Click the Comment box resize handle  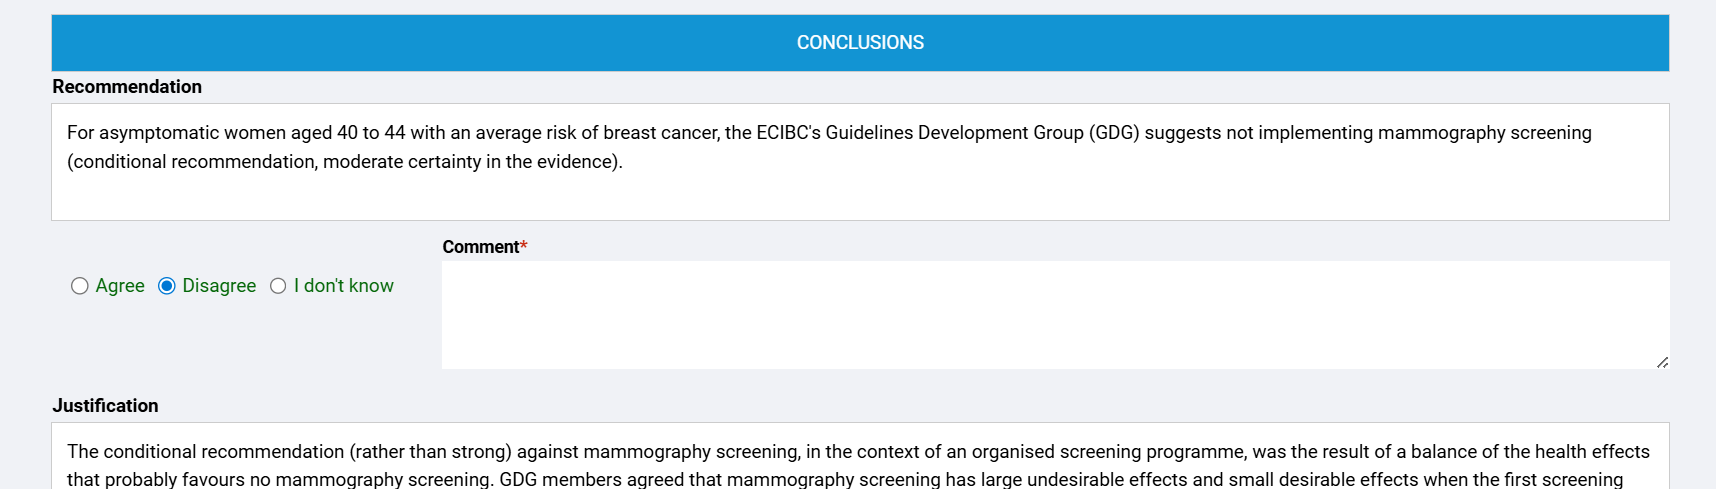(1661, 362)
